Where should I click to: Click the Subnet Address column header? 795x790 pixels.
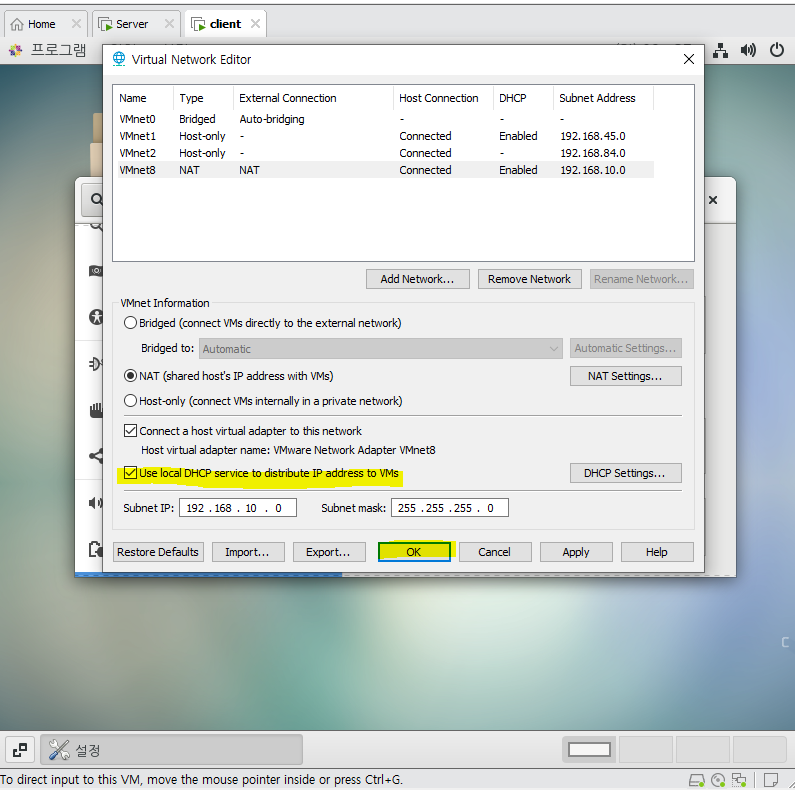pos(604,98)
